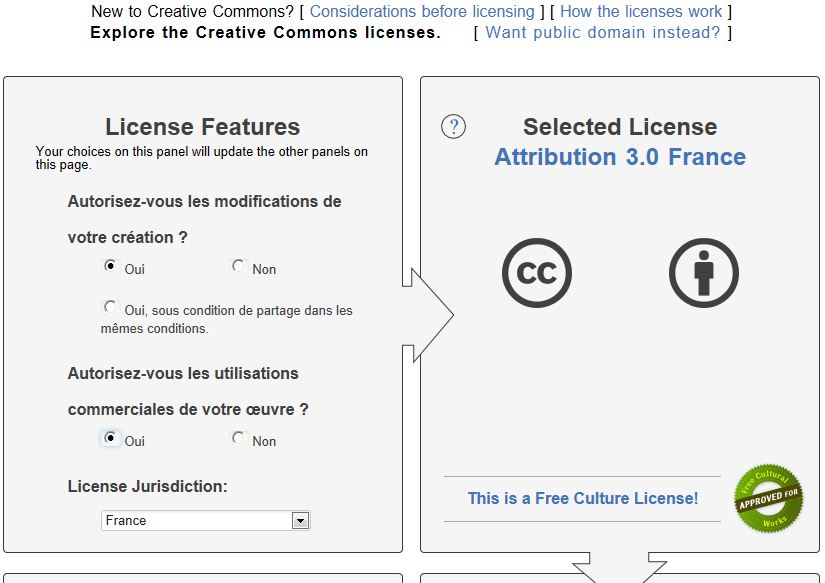825x583 pixels.
Task: Click the Attribution person icon
Action: (703, 273)
